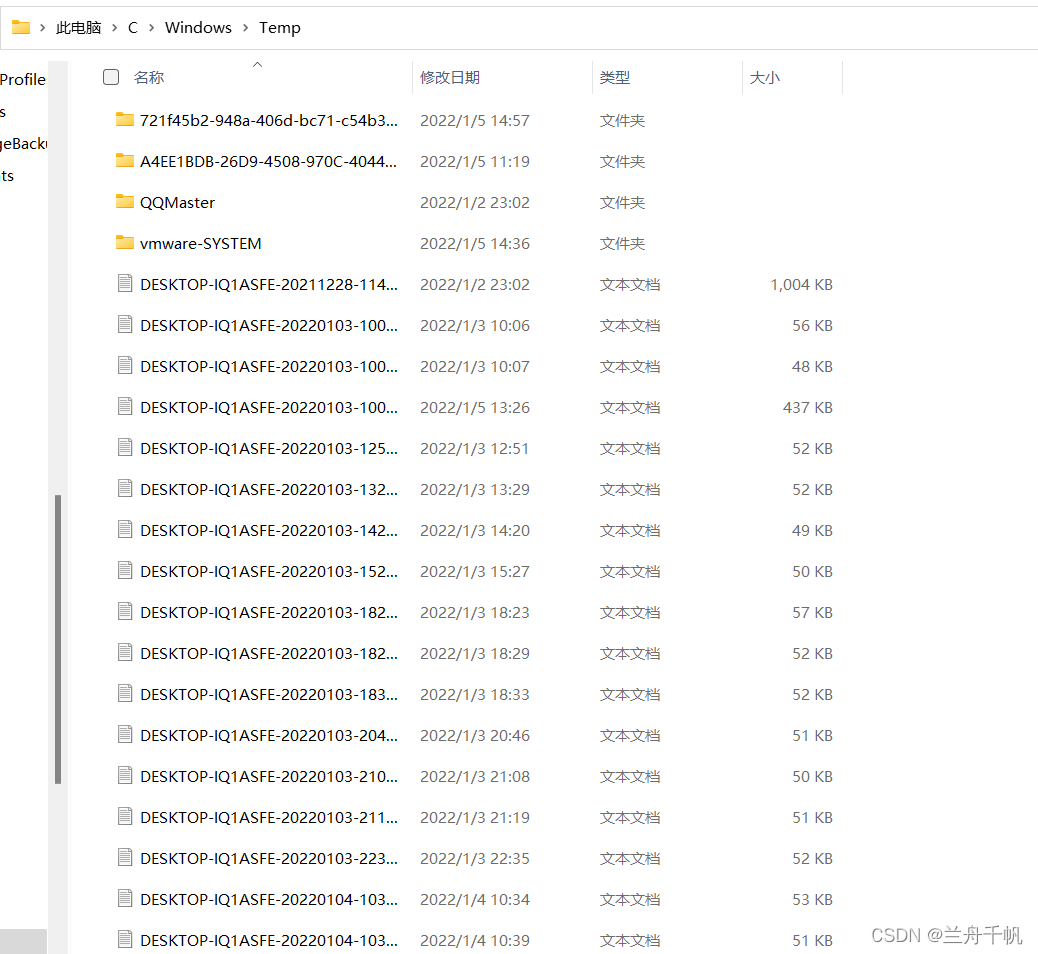Navigate to 此电脑 in breadcrumb
Image resolution: width=1038 pixels, height=954 pixels.
tap(78, 28)
